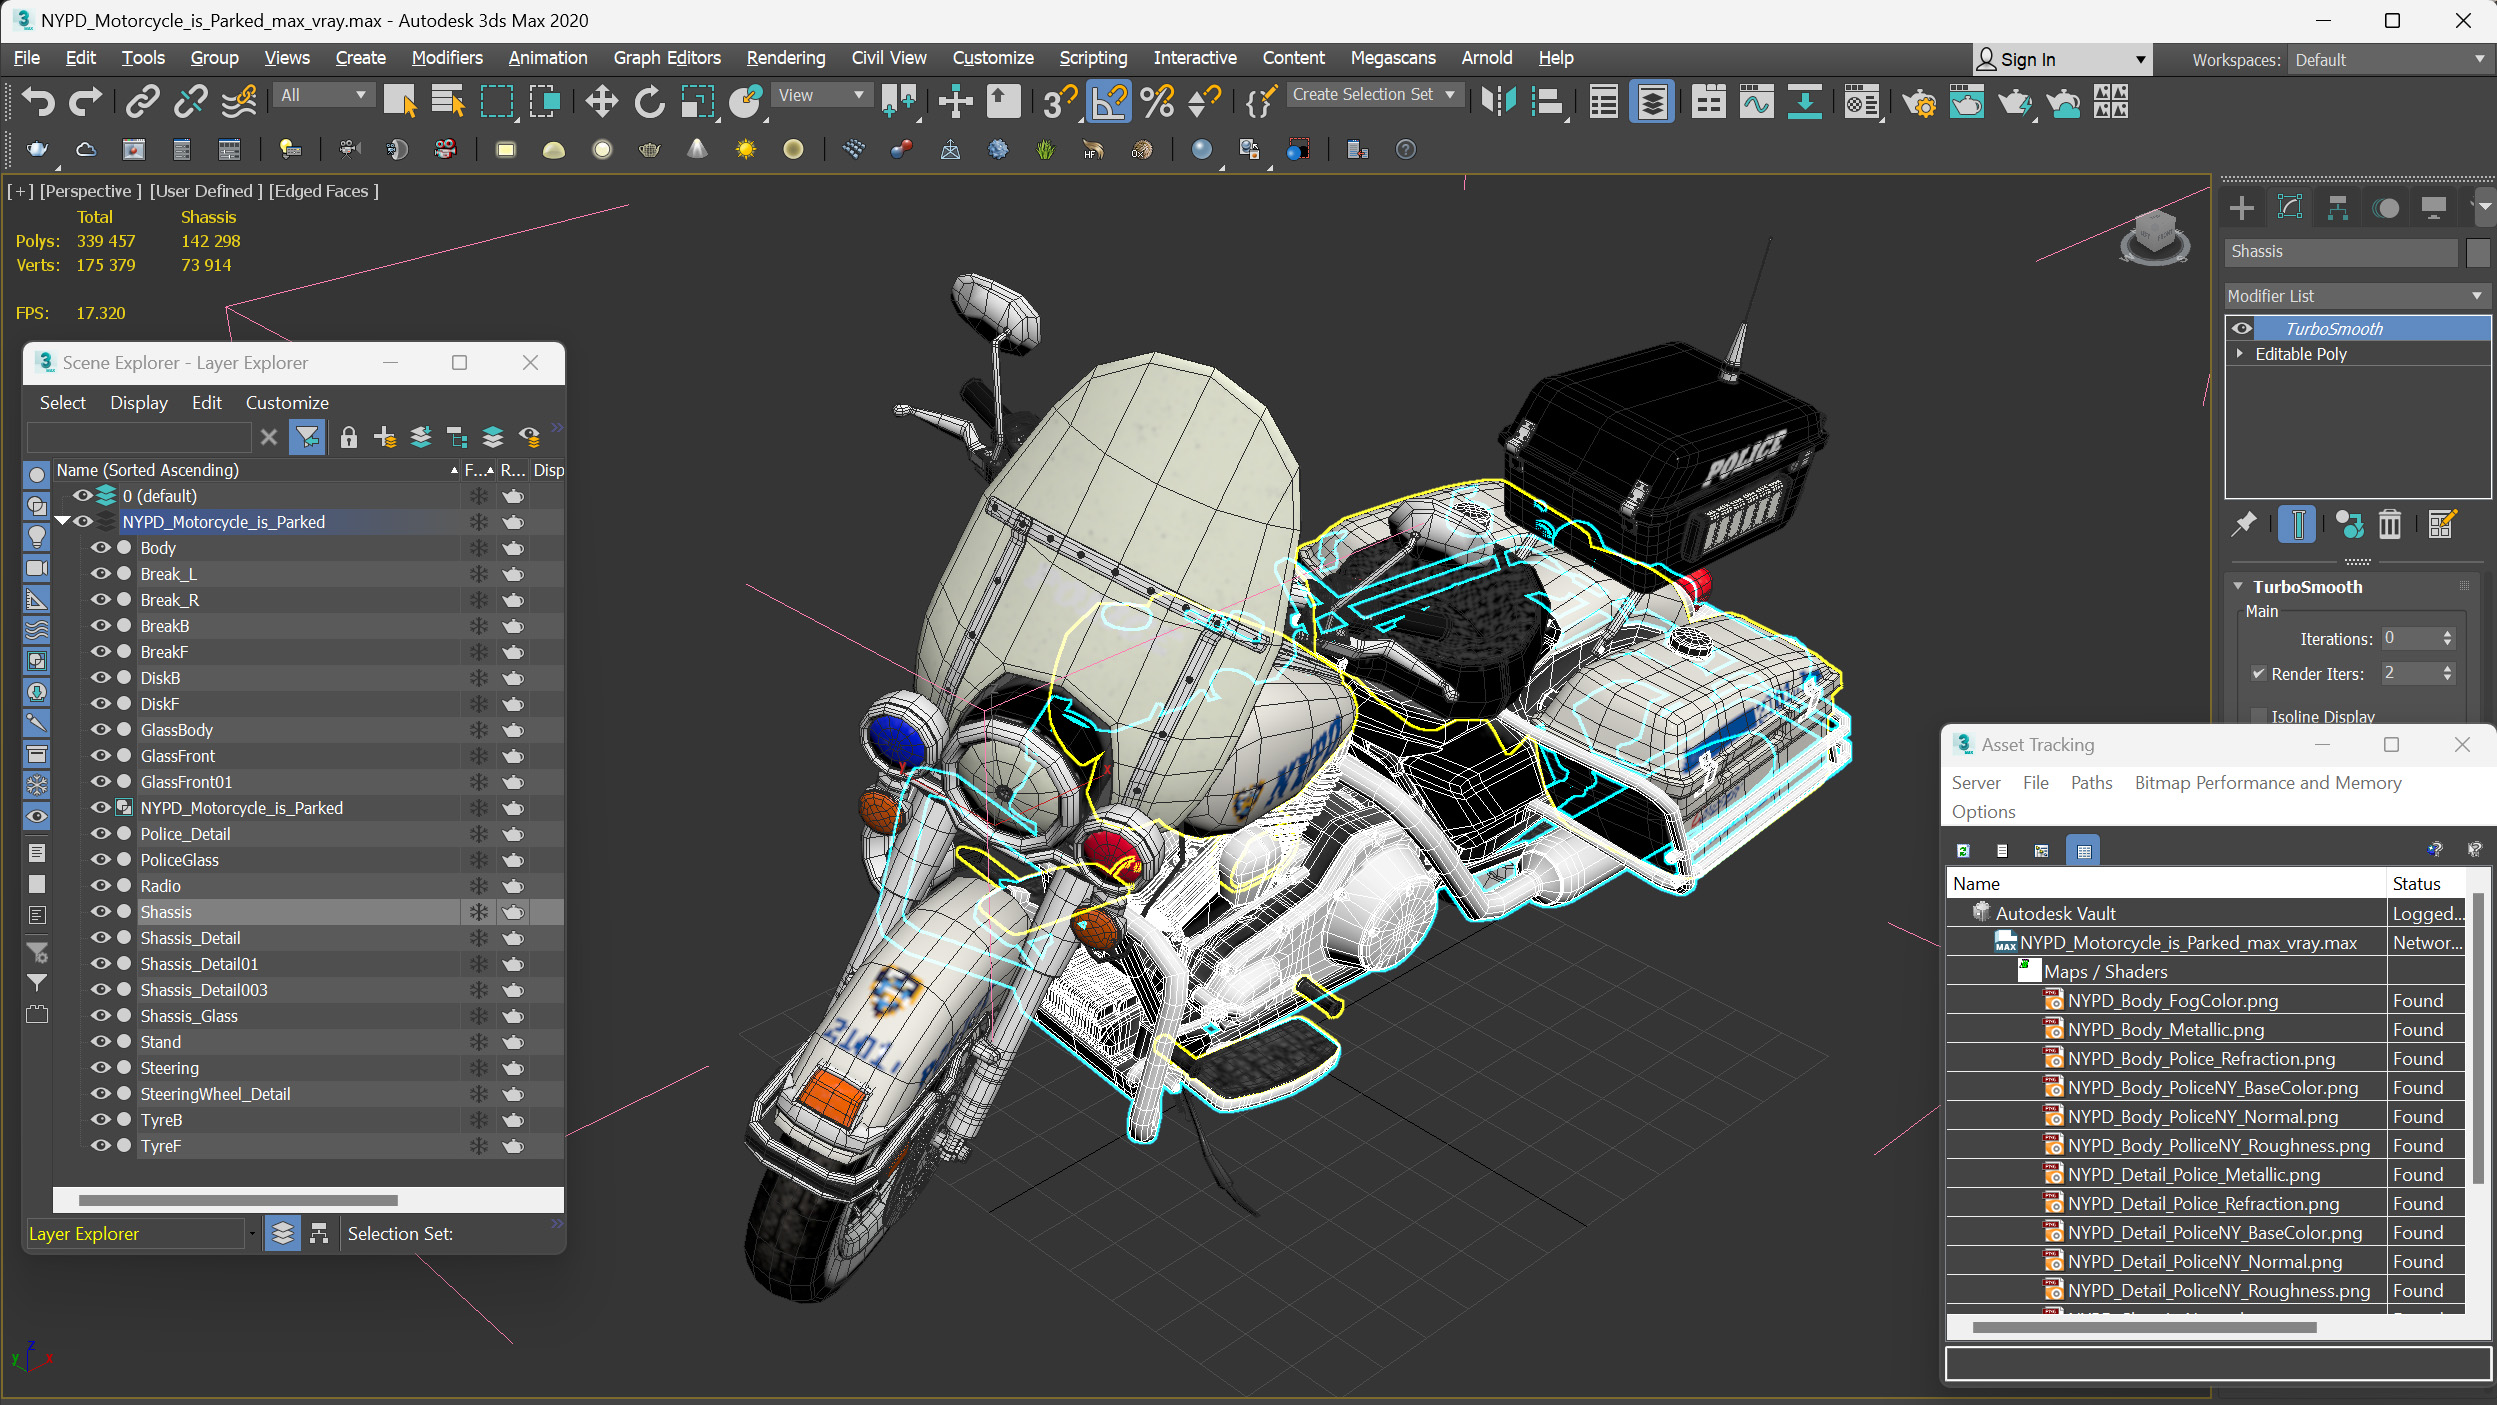The height and width of the screenshot is (1405, 2497).
Task: Open Bitmap Performance and Memory menu
Action: click(x=2268, y=782)
